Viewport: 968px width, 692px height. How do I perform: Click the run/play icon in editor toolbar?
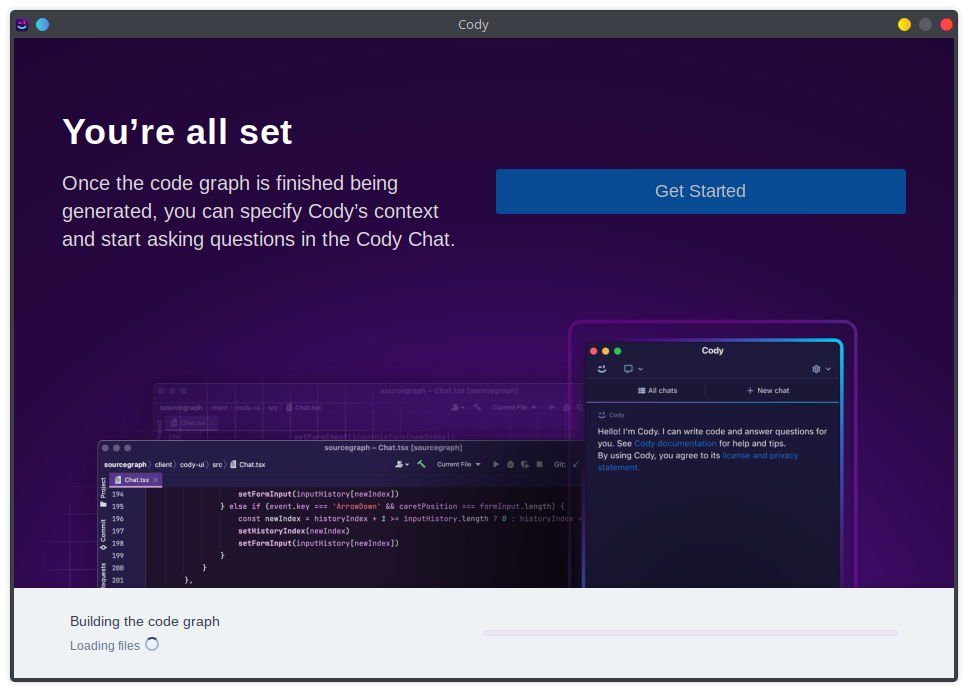click(496, 464)
